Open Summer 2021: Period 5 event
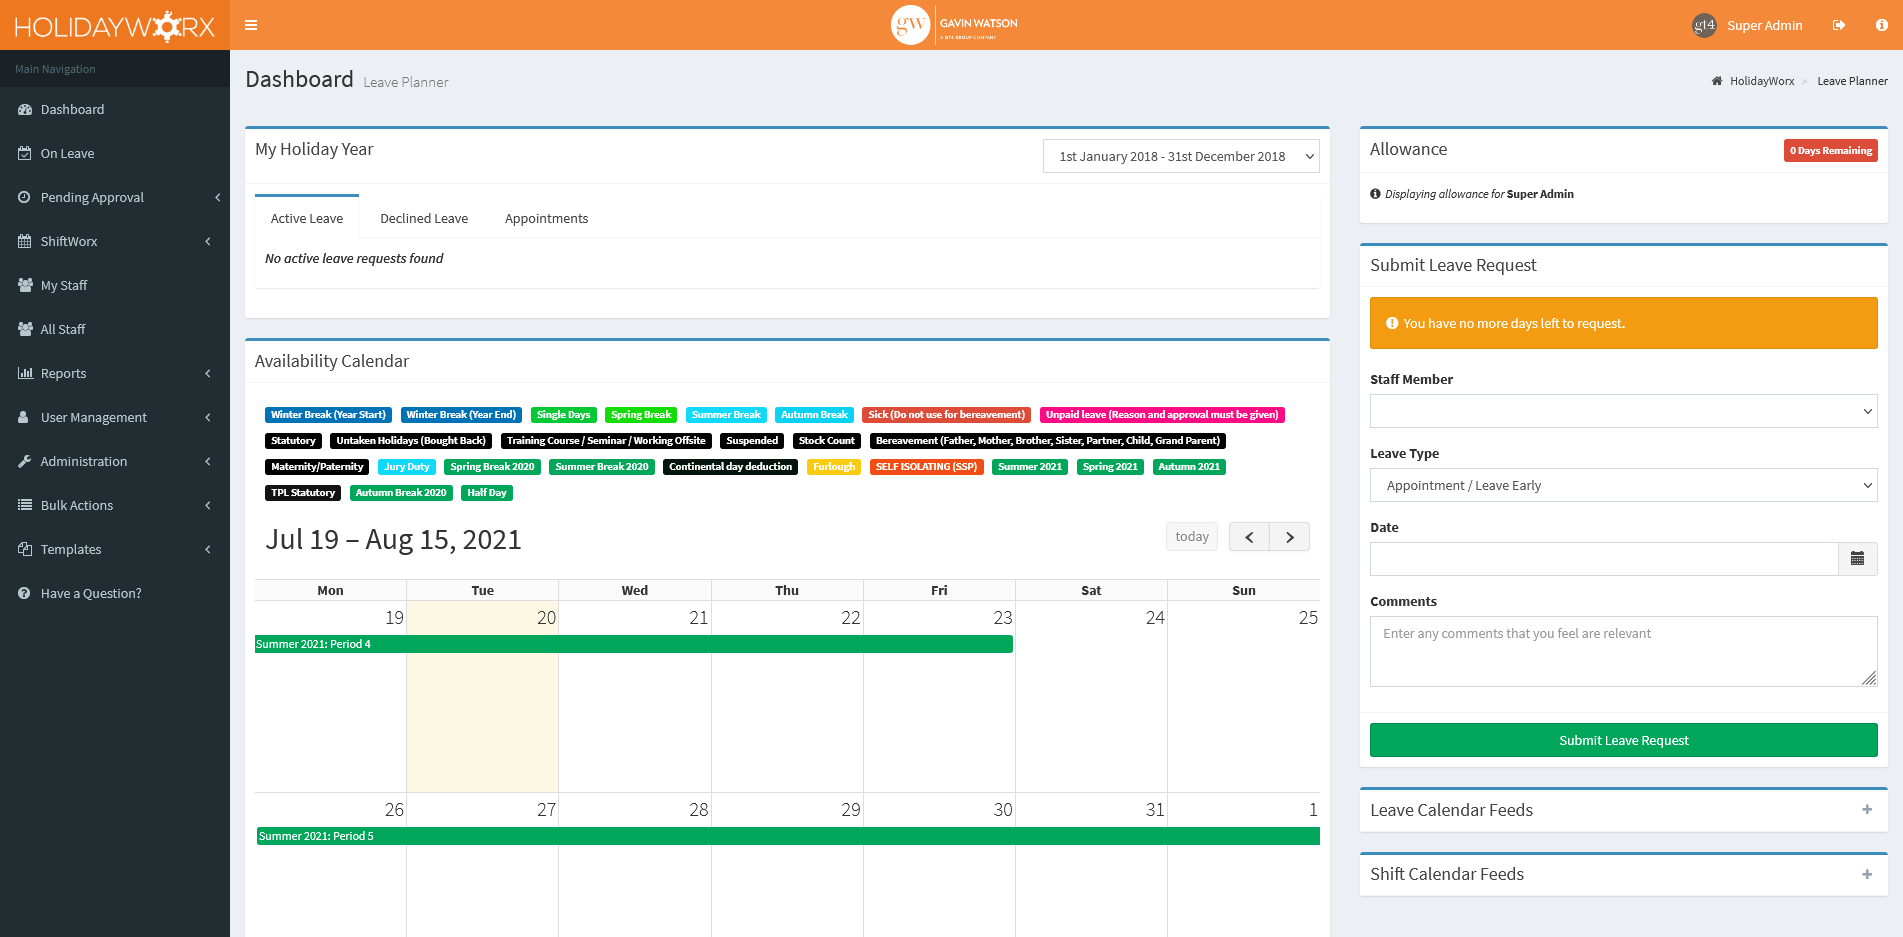Screen dimensions: 1903x937 (788, 836)
